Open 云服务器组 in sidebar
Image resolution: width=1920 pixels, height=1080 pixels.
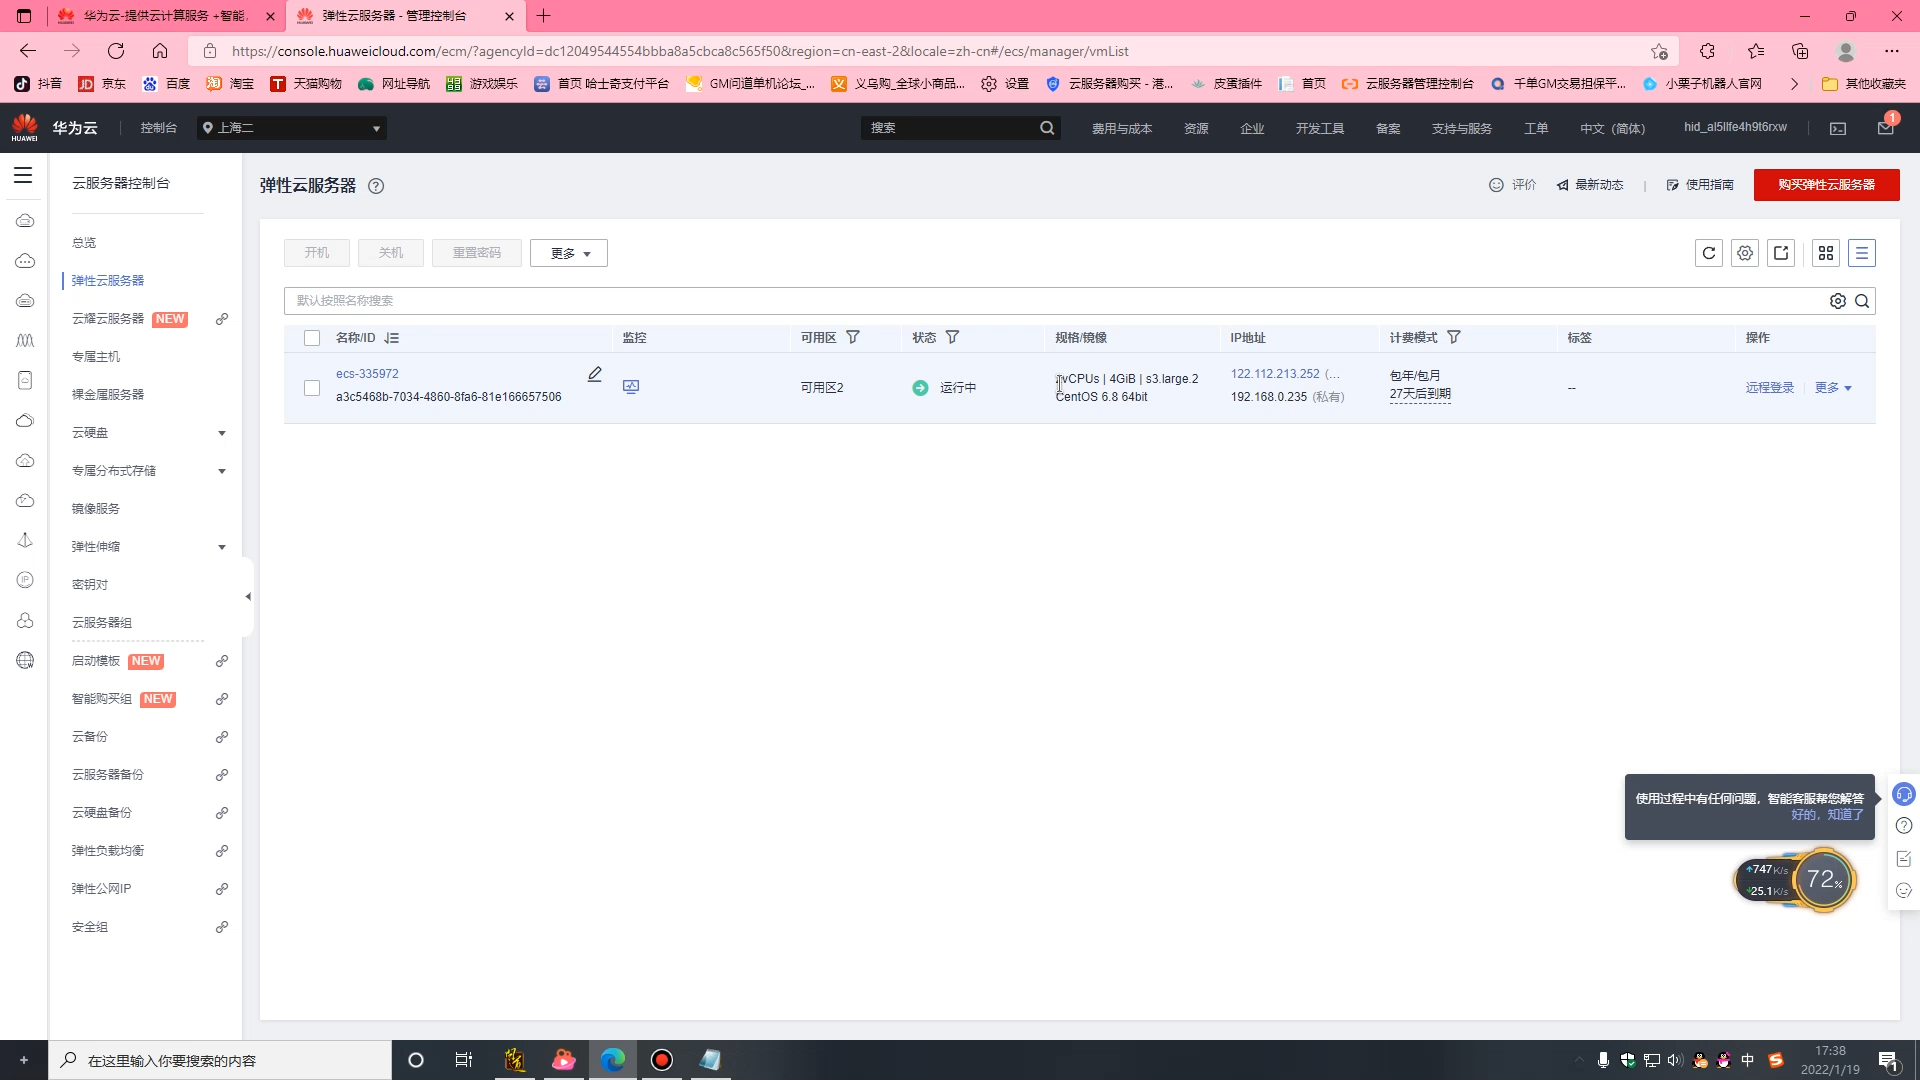pyautogui.click(x=102, y=623)
